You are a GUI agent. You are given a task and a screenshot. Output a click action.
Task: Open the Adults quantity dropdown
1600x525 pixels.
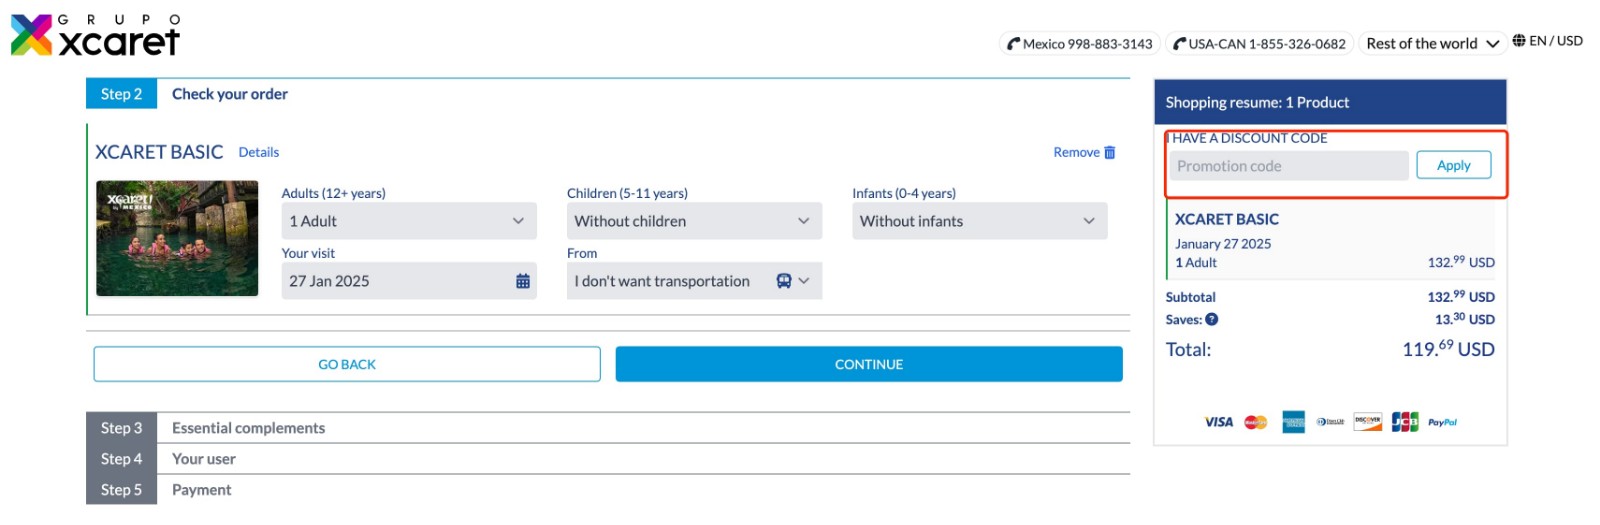pos(408,221)
